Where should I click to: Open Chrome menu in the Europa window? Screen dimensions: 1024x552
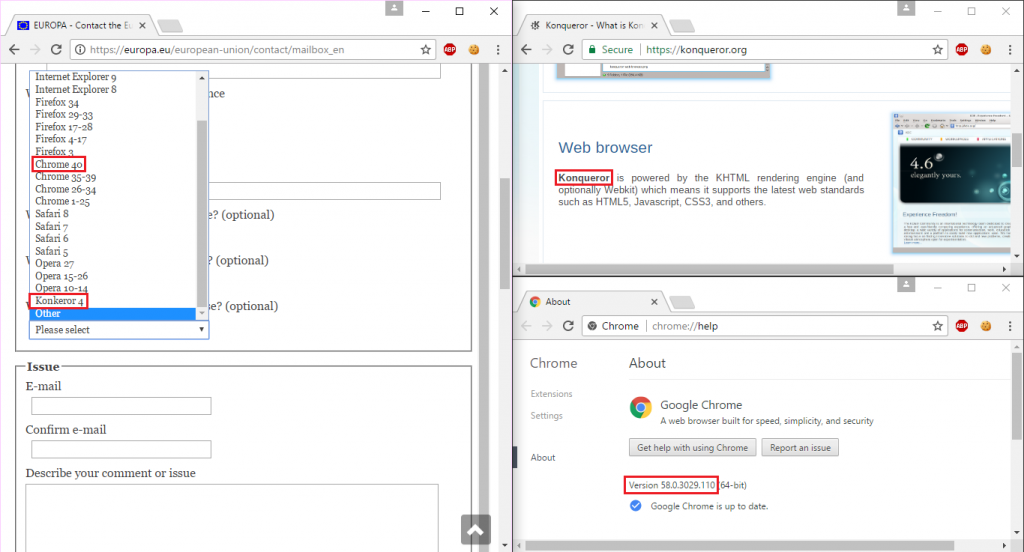point(497,48)
